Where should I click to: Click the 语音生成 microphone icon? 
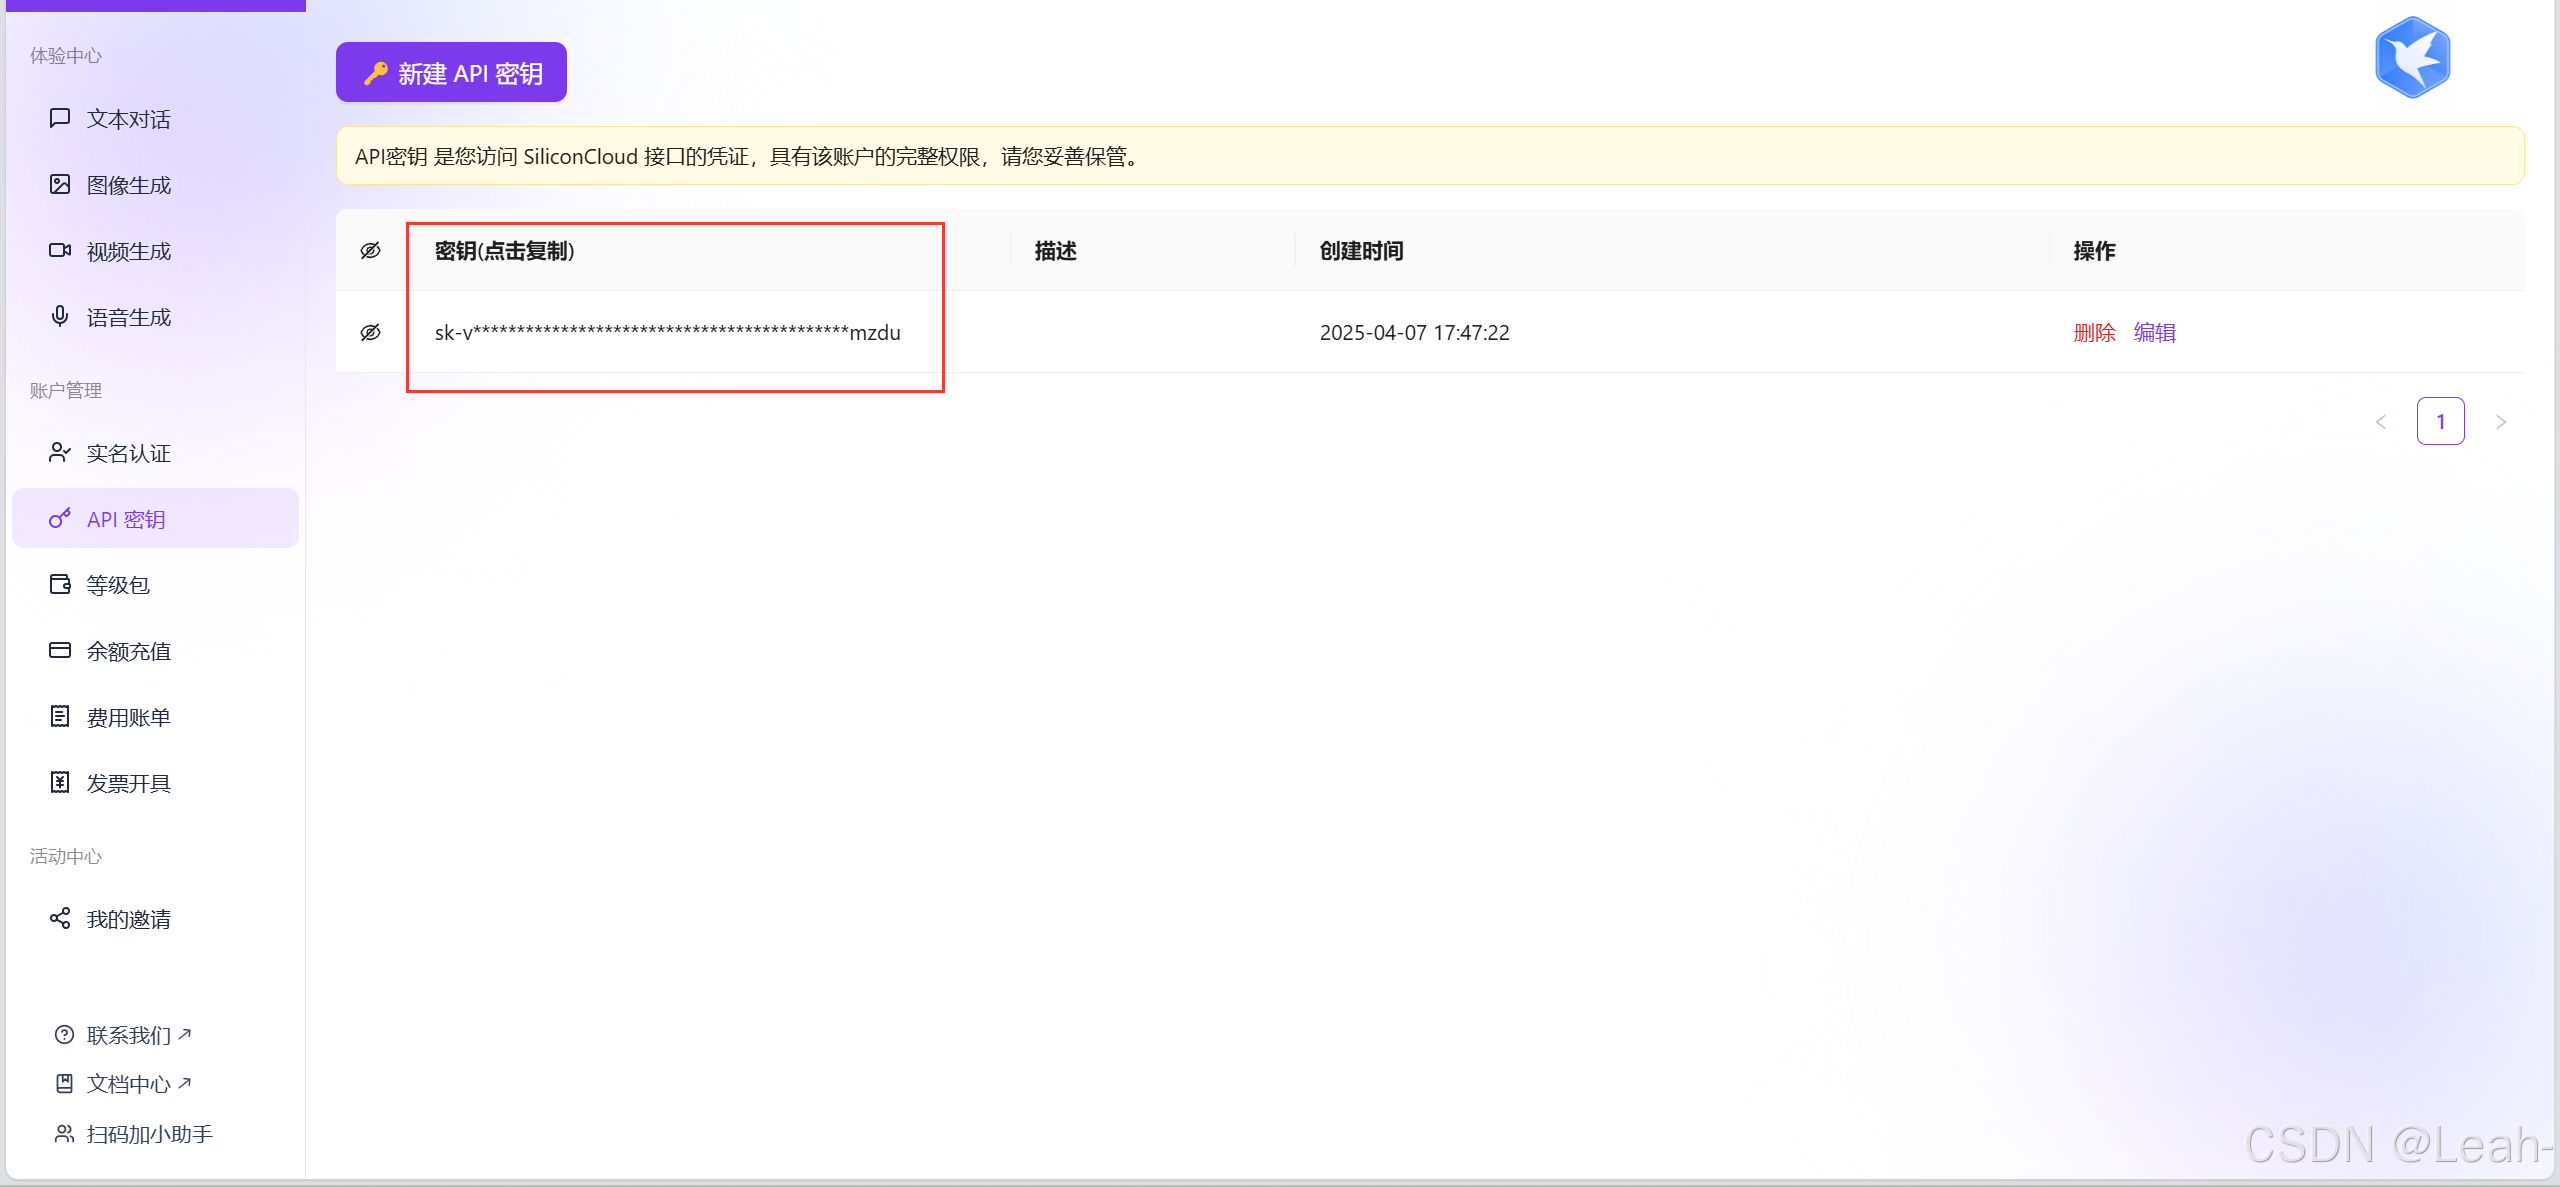point(60,316)
